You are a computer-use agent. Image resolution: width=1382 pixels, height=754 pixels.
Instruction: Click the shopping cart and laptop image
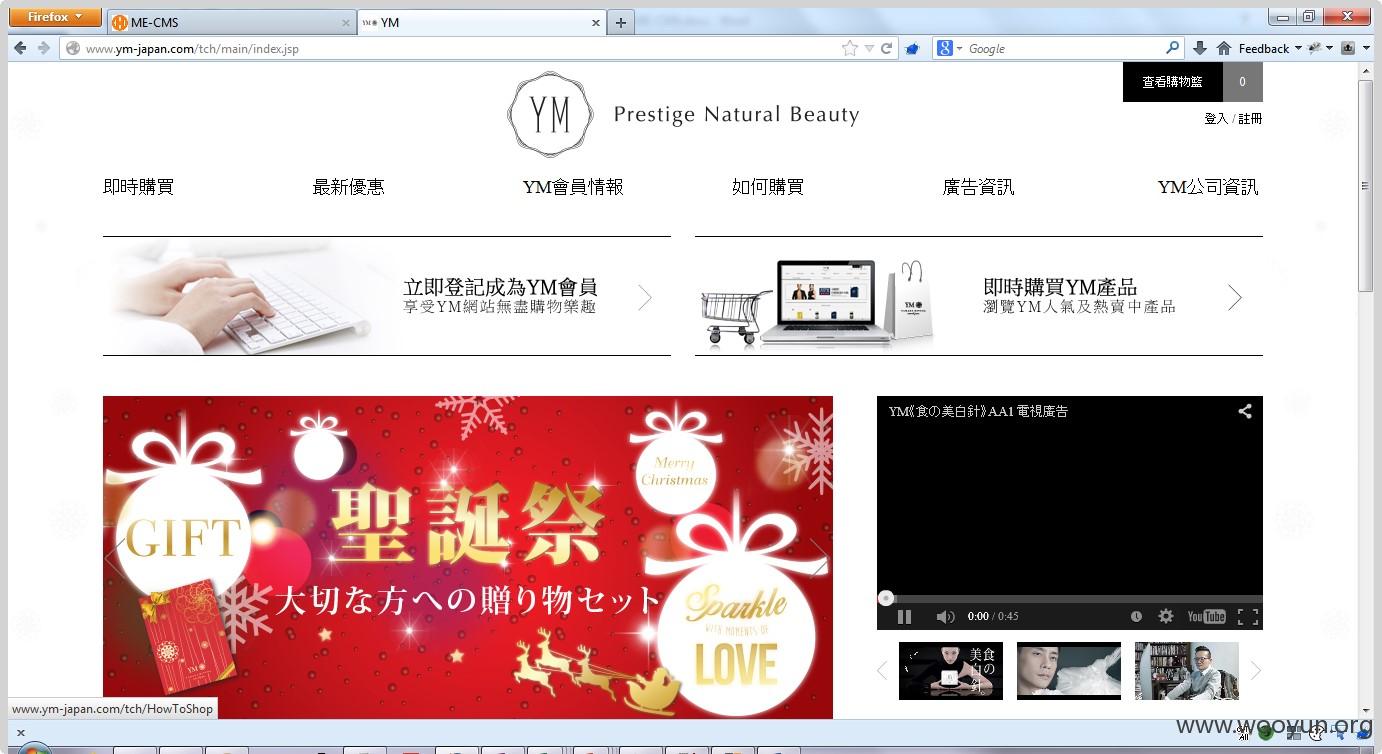pyautogui.click(x=818, y=303)
